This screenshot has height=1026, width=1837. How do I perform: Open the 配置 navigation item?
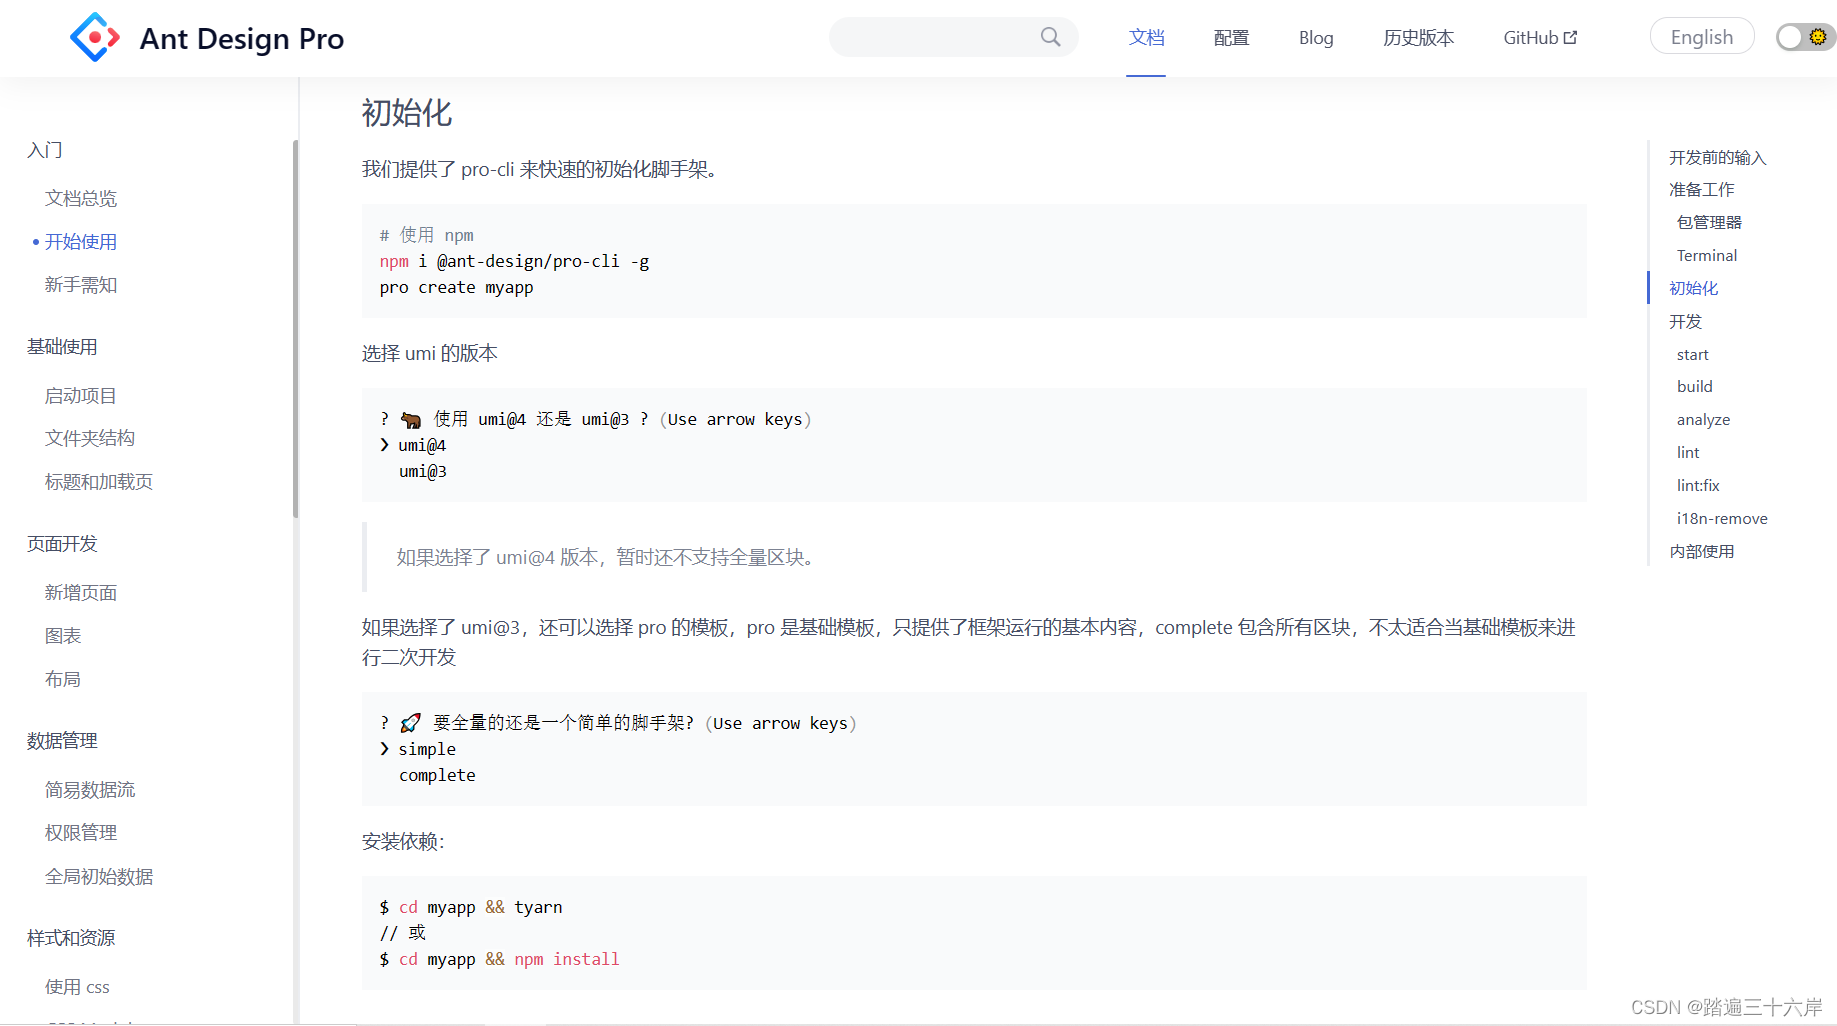tap(1230, 37)
